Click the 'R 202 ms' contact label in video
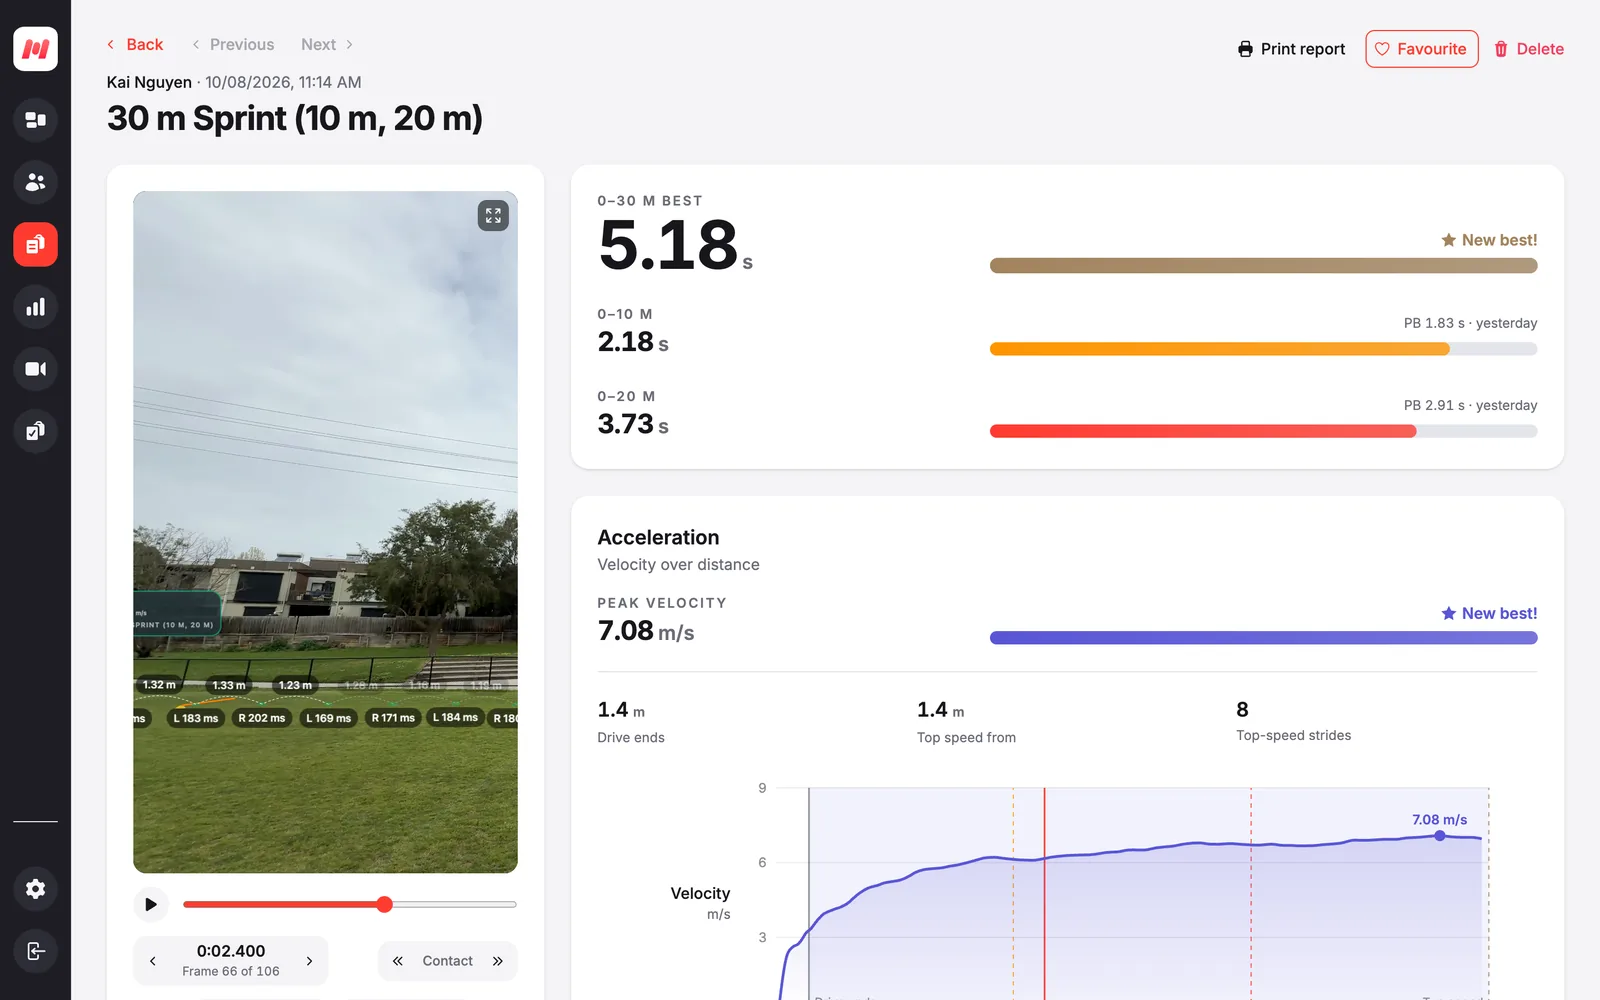Image resolution: width=1600 pixels, height=1000 pixels. (x=261, y=718)
